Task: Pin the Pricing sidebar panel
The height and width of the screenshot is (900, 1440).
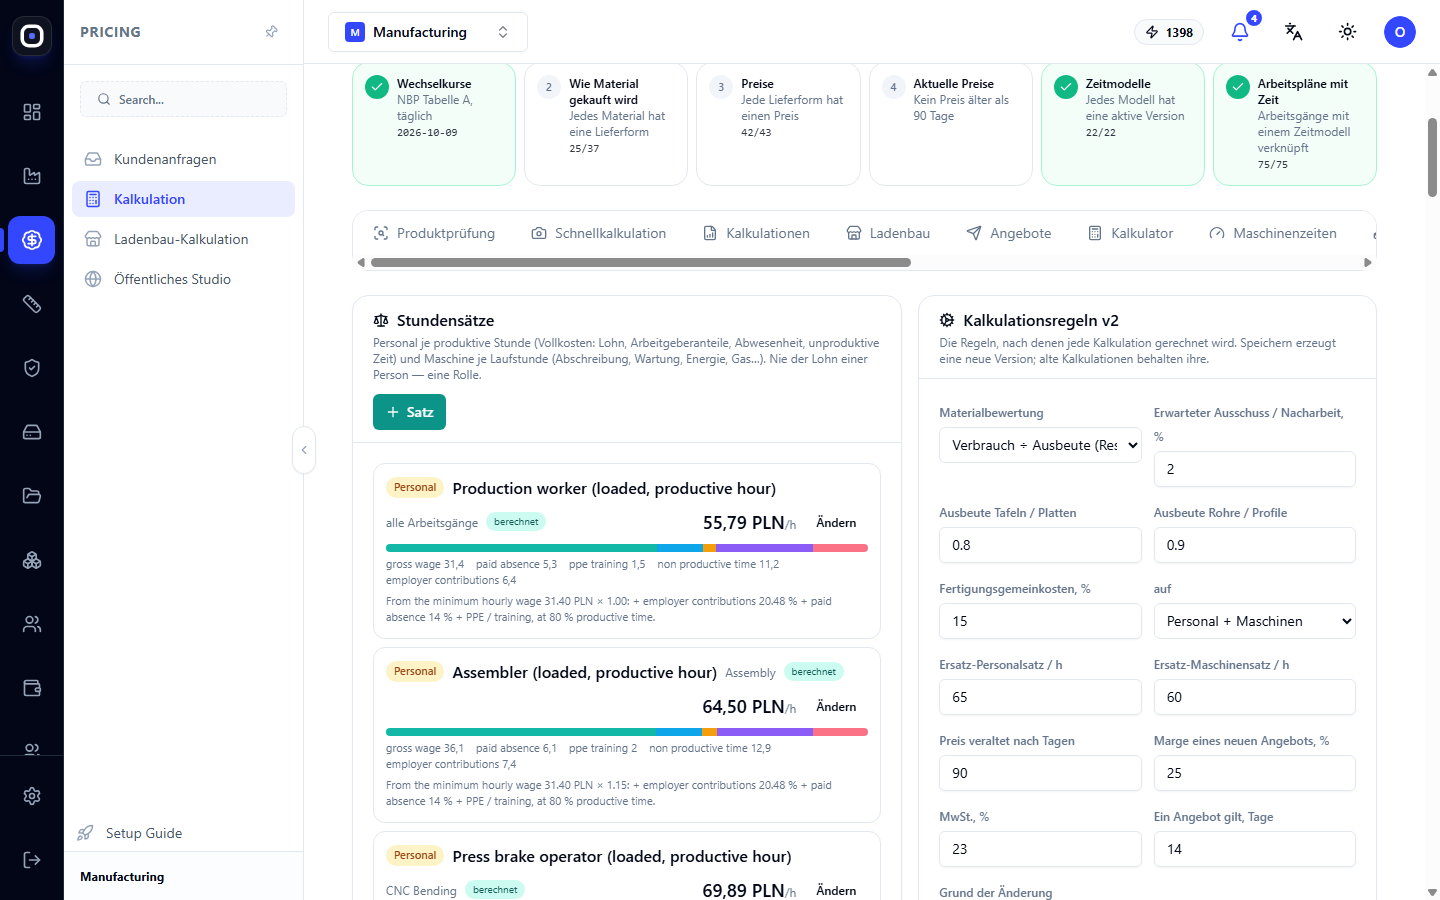Action: 271,32
